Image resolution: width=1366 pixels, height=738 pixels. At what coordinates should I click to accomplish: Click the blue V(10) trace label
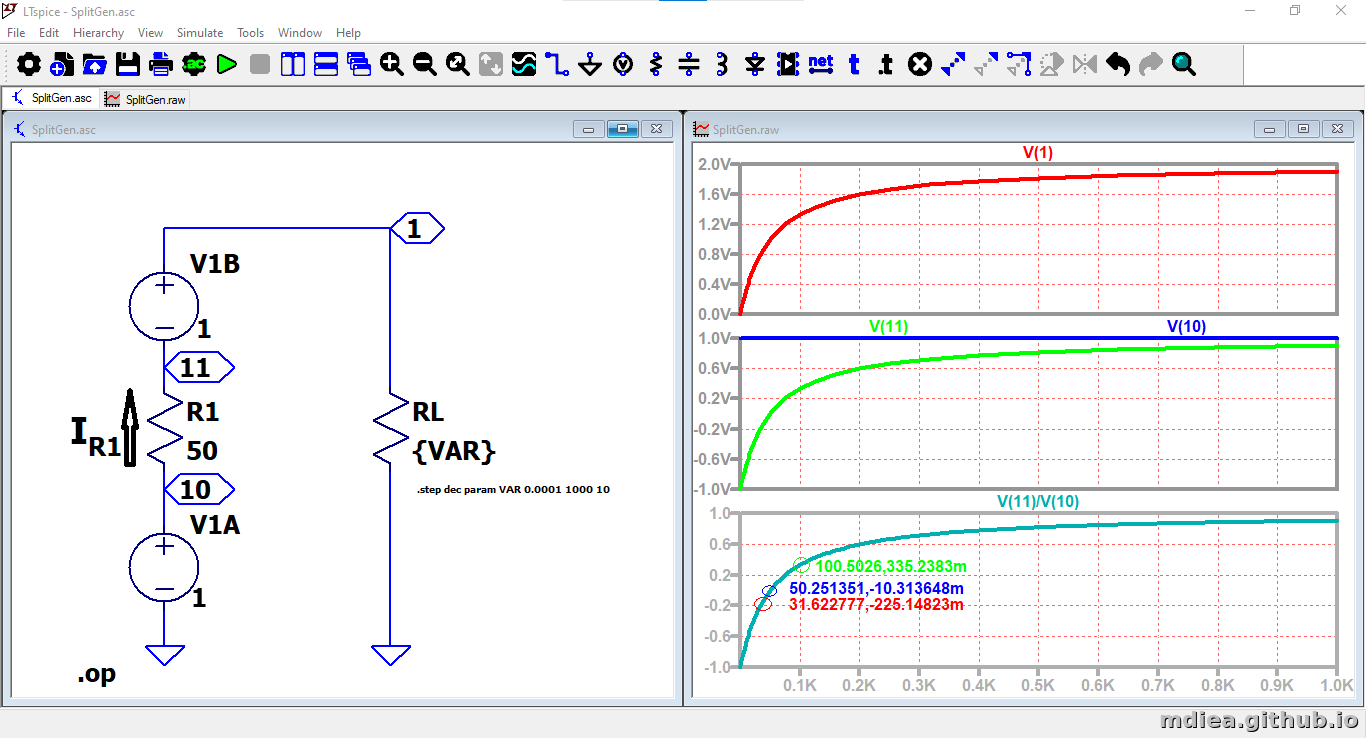[1187, 326]
